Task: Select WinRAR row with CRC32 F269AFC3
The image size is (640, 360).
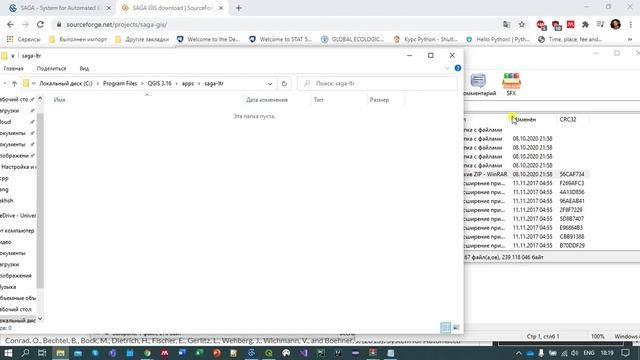Action: 527,183
